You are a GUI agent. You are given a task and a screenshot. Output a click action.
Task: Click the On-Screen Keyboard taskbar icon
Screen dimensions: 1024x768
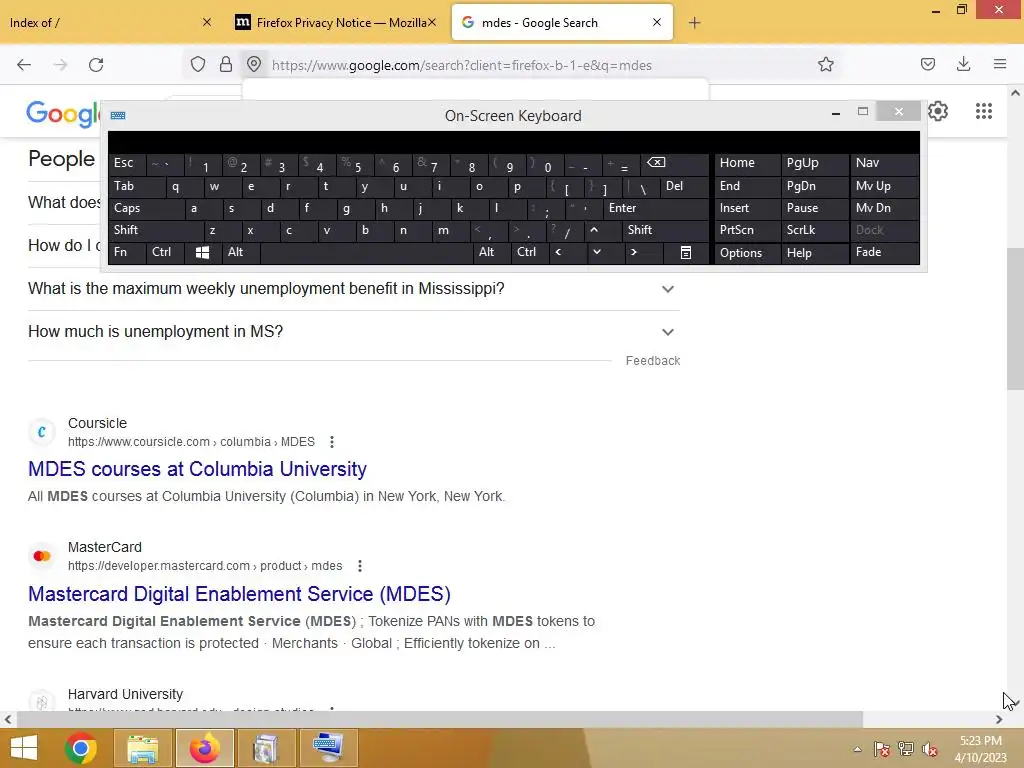coord(327,748)
